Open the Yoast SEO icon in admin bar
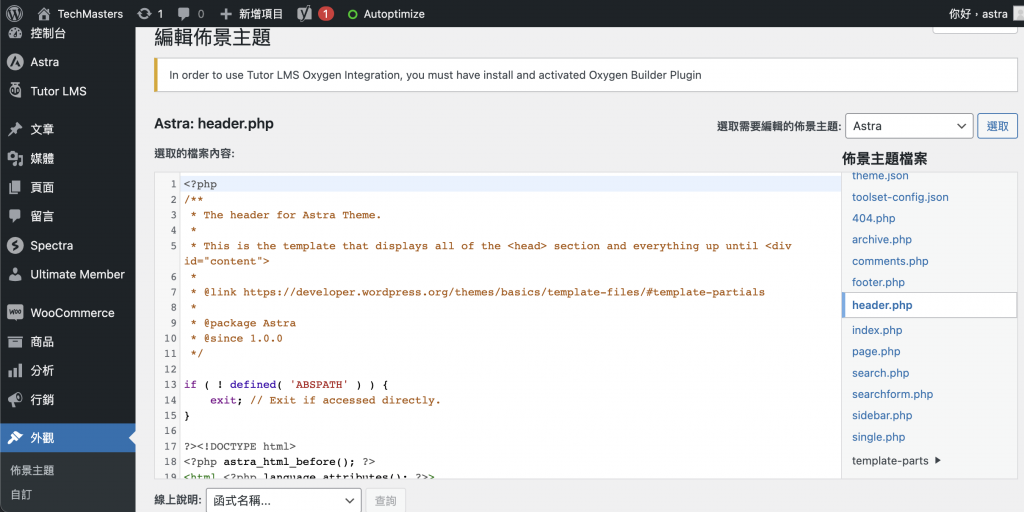Screen dimensions: 1024x512 point(304,13)
